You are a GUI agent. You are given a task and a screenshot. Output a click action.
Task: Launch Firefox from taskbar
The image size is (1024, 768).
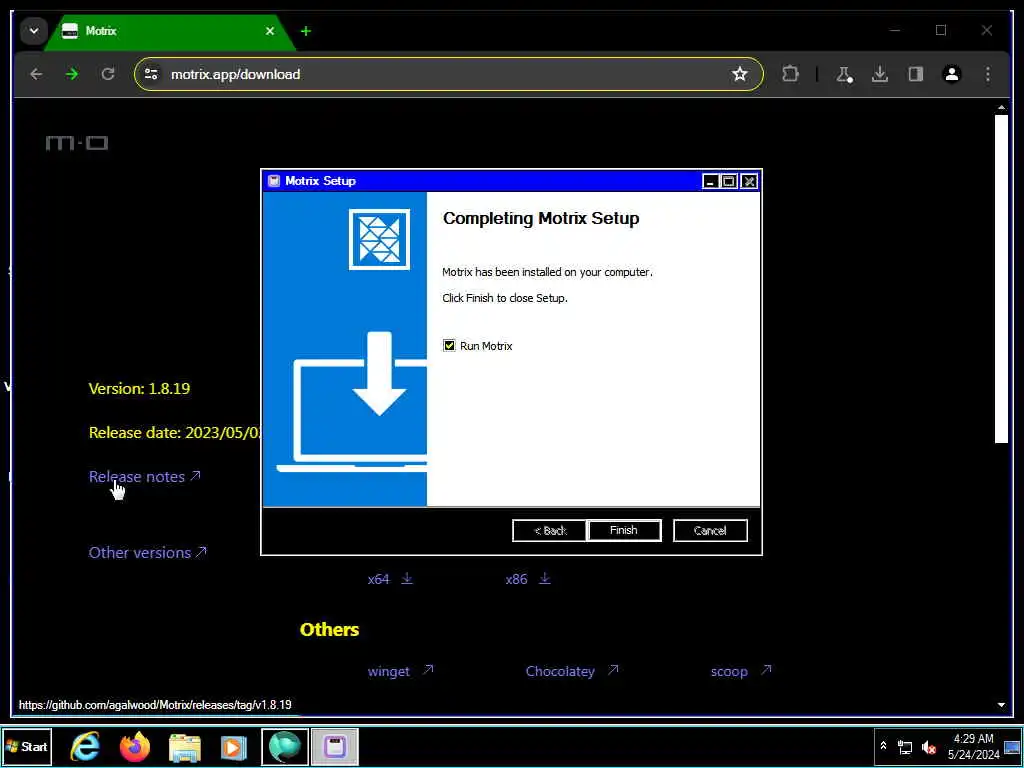(135, 746)
